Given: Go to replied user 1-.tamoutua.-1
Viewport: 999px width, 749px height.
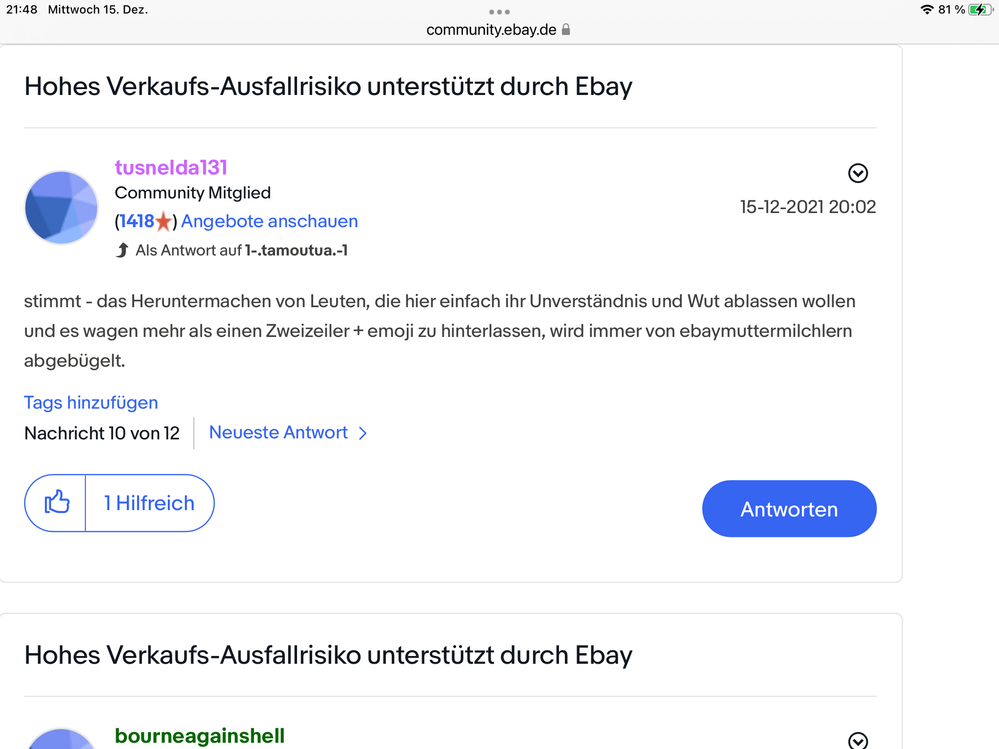Looking at the screenshot, I should [297, 250].
